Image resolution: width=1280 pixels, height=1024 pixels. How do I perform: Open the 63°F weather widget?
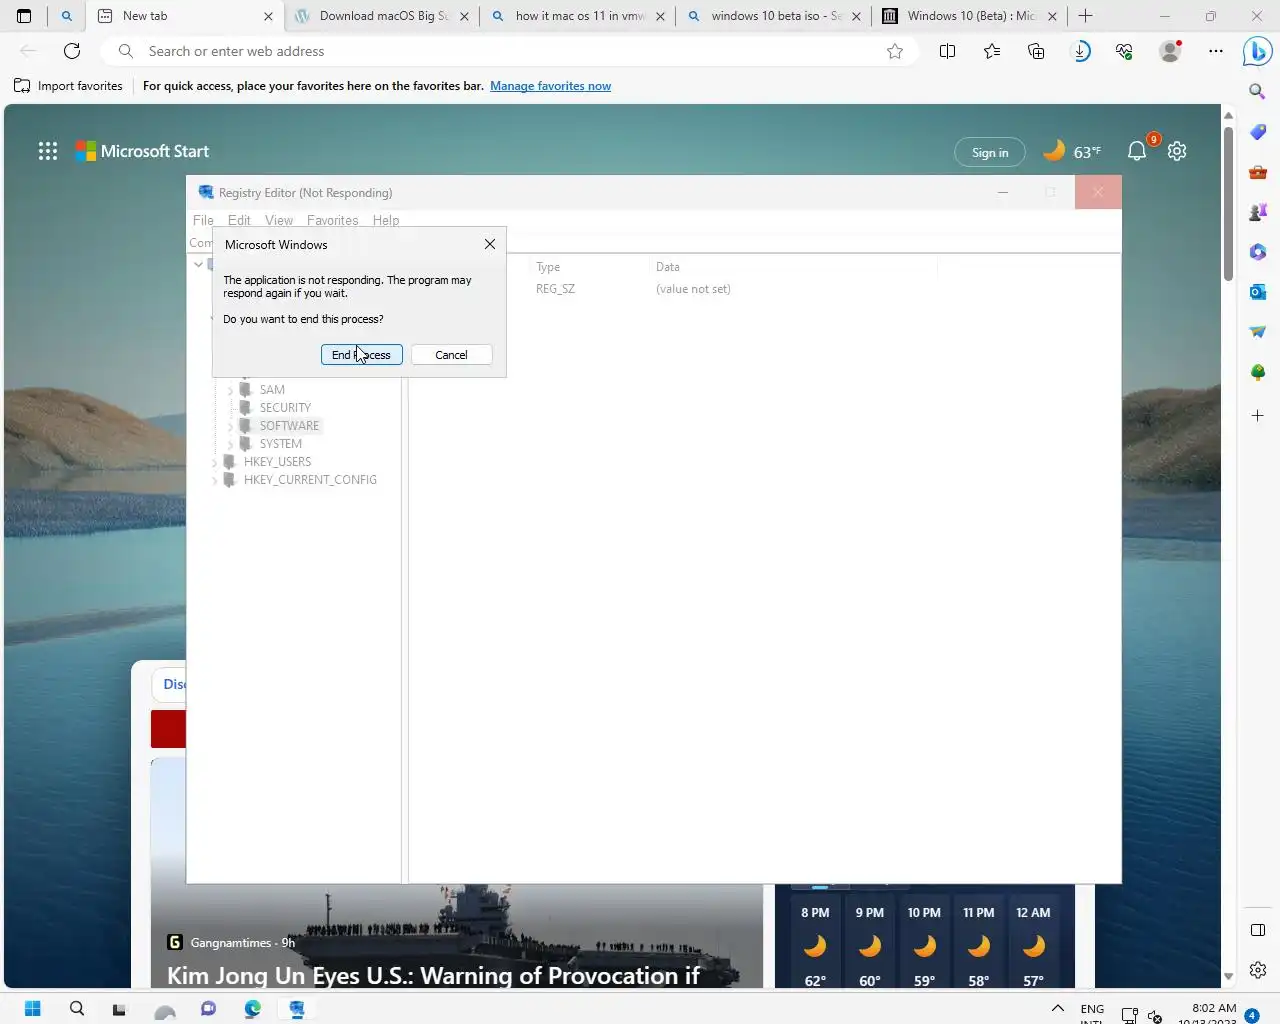coord(1072,151)
